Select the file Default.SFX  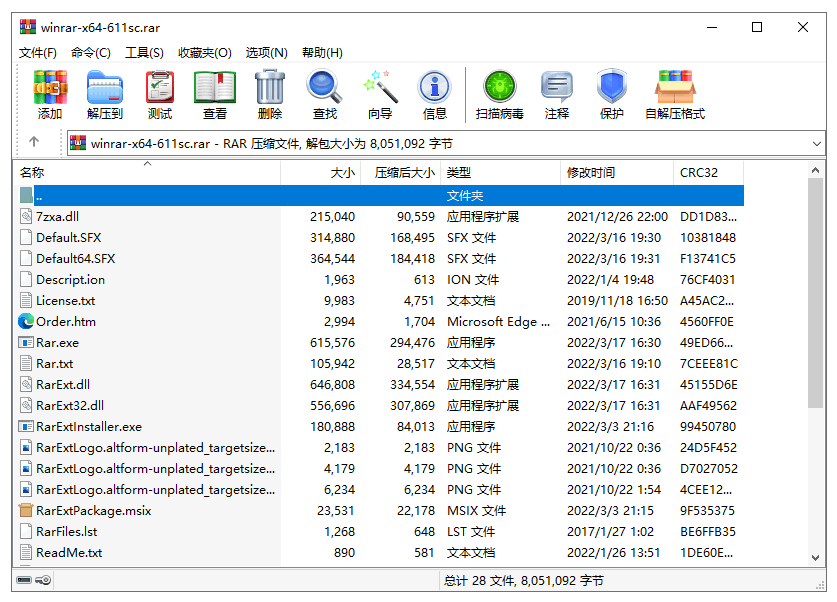click(68, 237)
